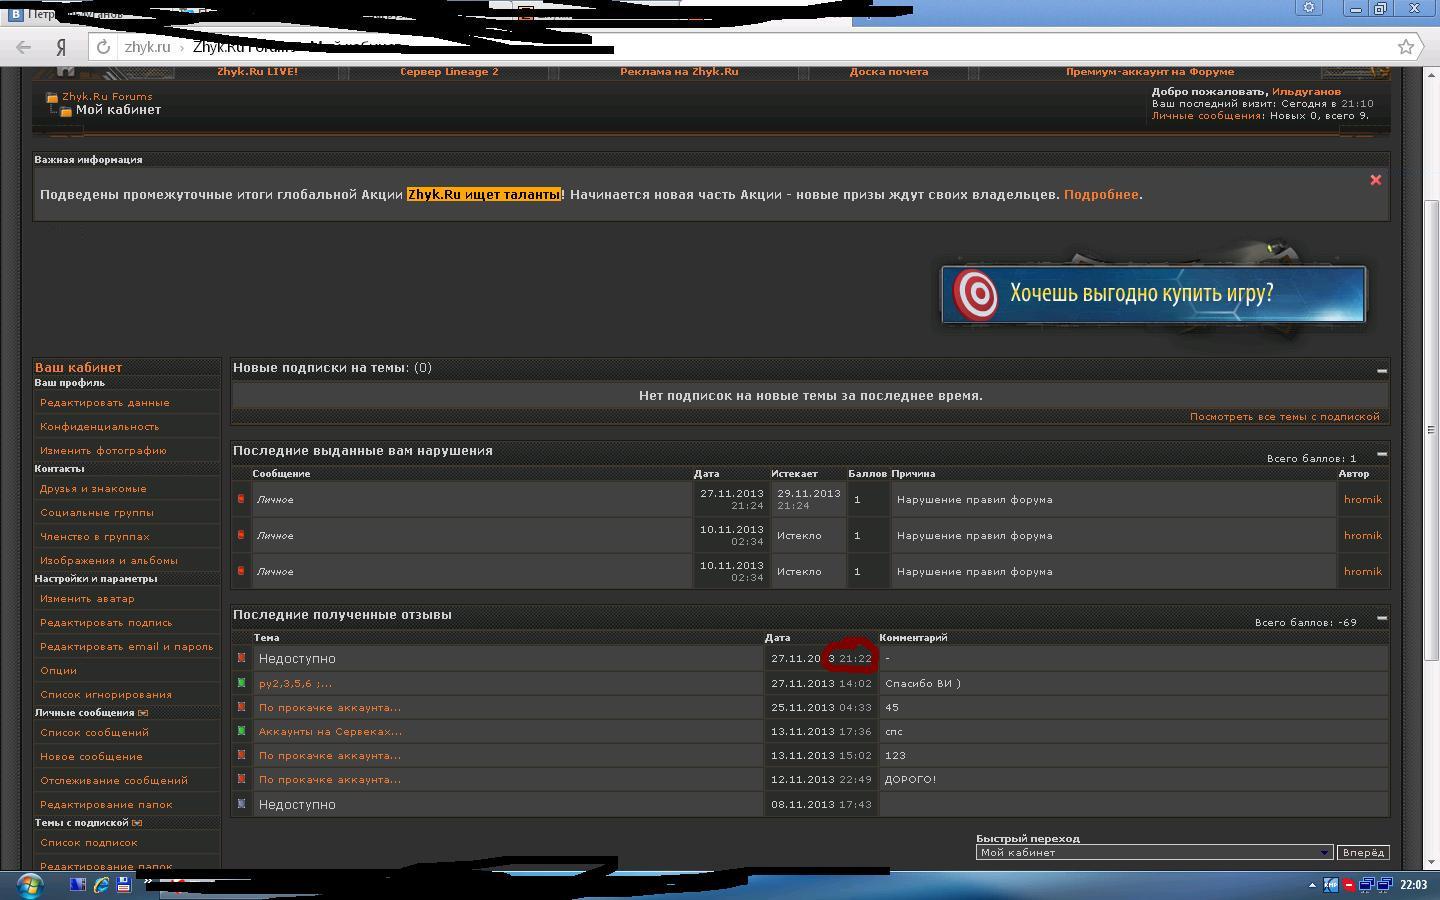
Task: Open the Windows Start menu
Action: [29, 885]
